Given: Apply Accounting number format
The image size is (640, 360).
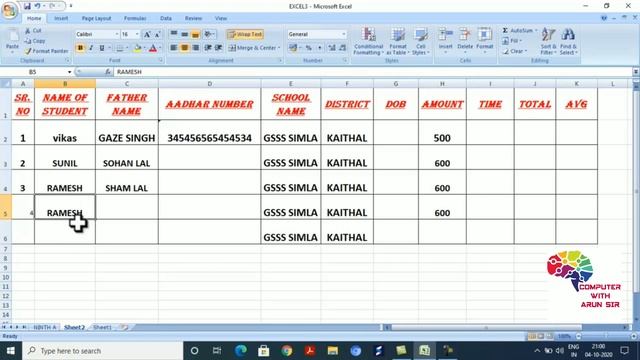Looking at the screenshot, I should click(293, 48).
